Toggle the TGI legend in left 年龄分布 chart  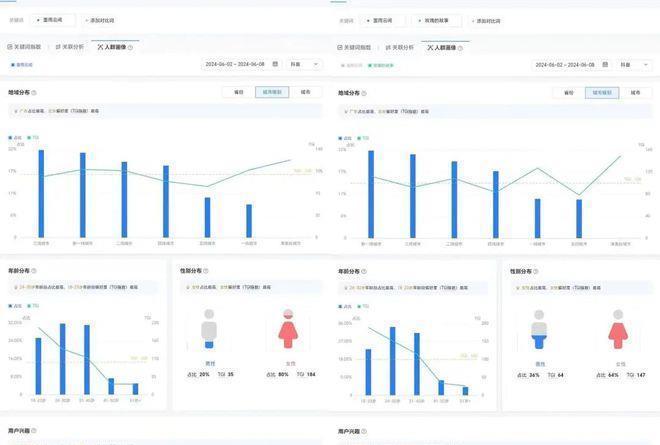tap(34, 306)
